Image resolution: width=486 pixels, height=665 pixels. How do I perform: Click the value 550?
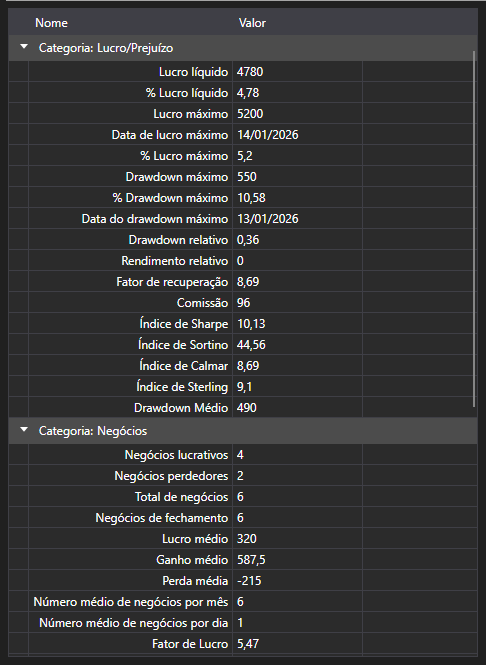coord(247,177)
